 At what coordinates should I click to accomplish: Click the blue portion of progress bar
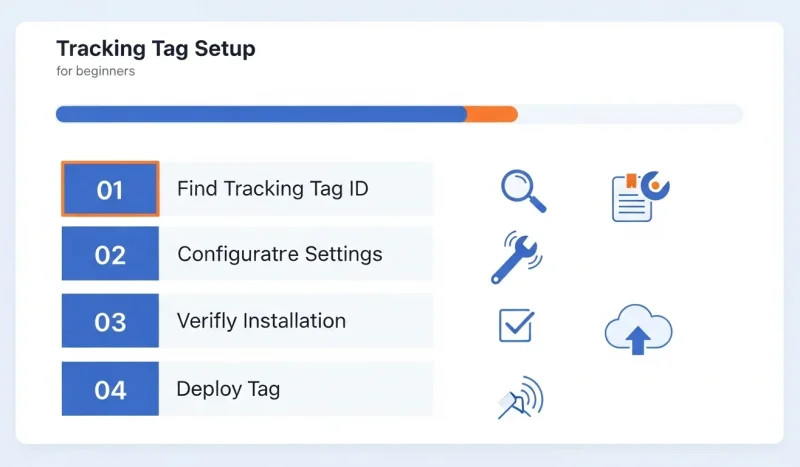coord(260,114)
